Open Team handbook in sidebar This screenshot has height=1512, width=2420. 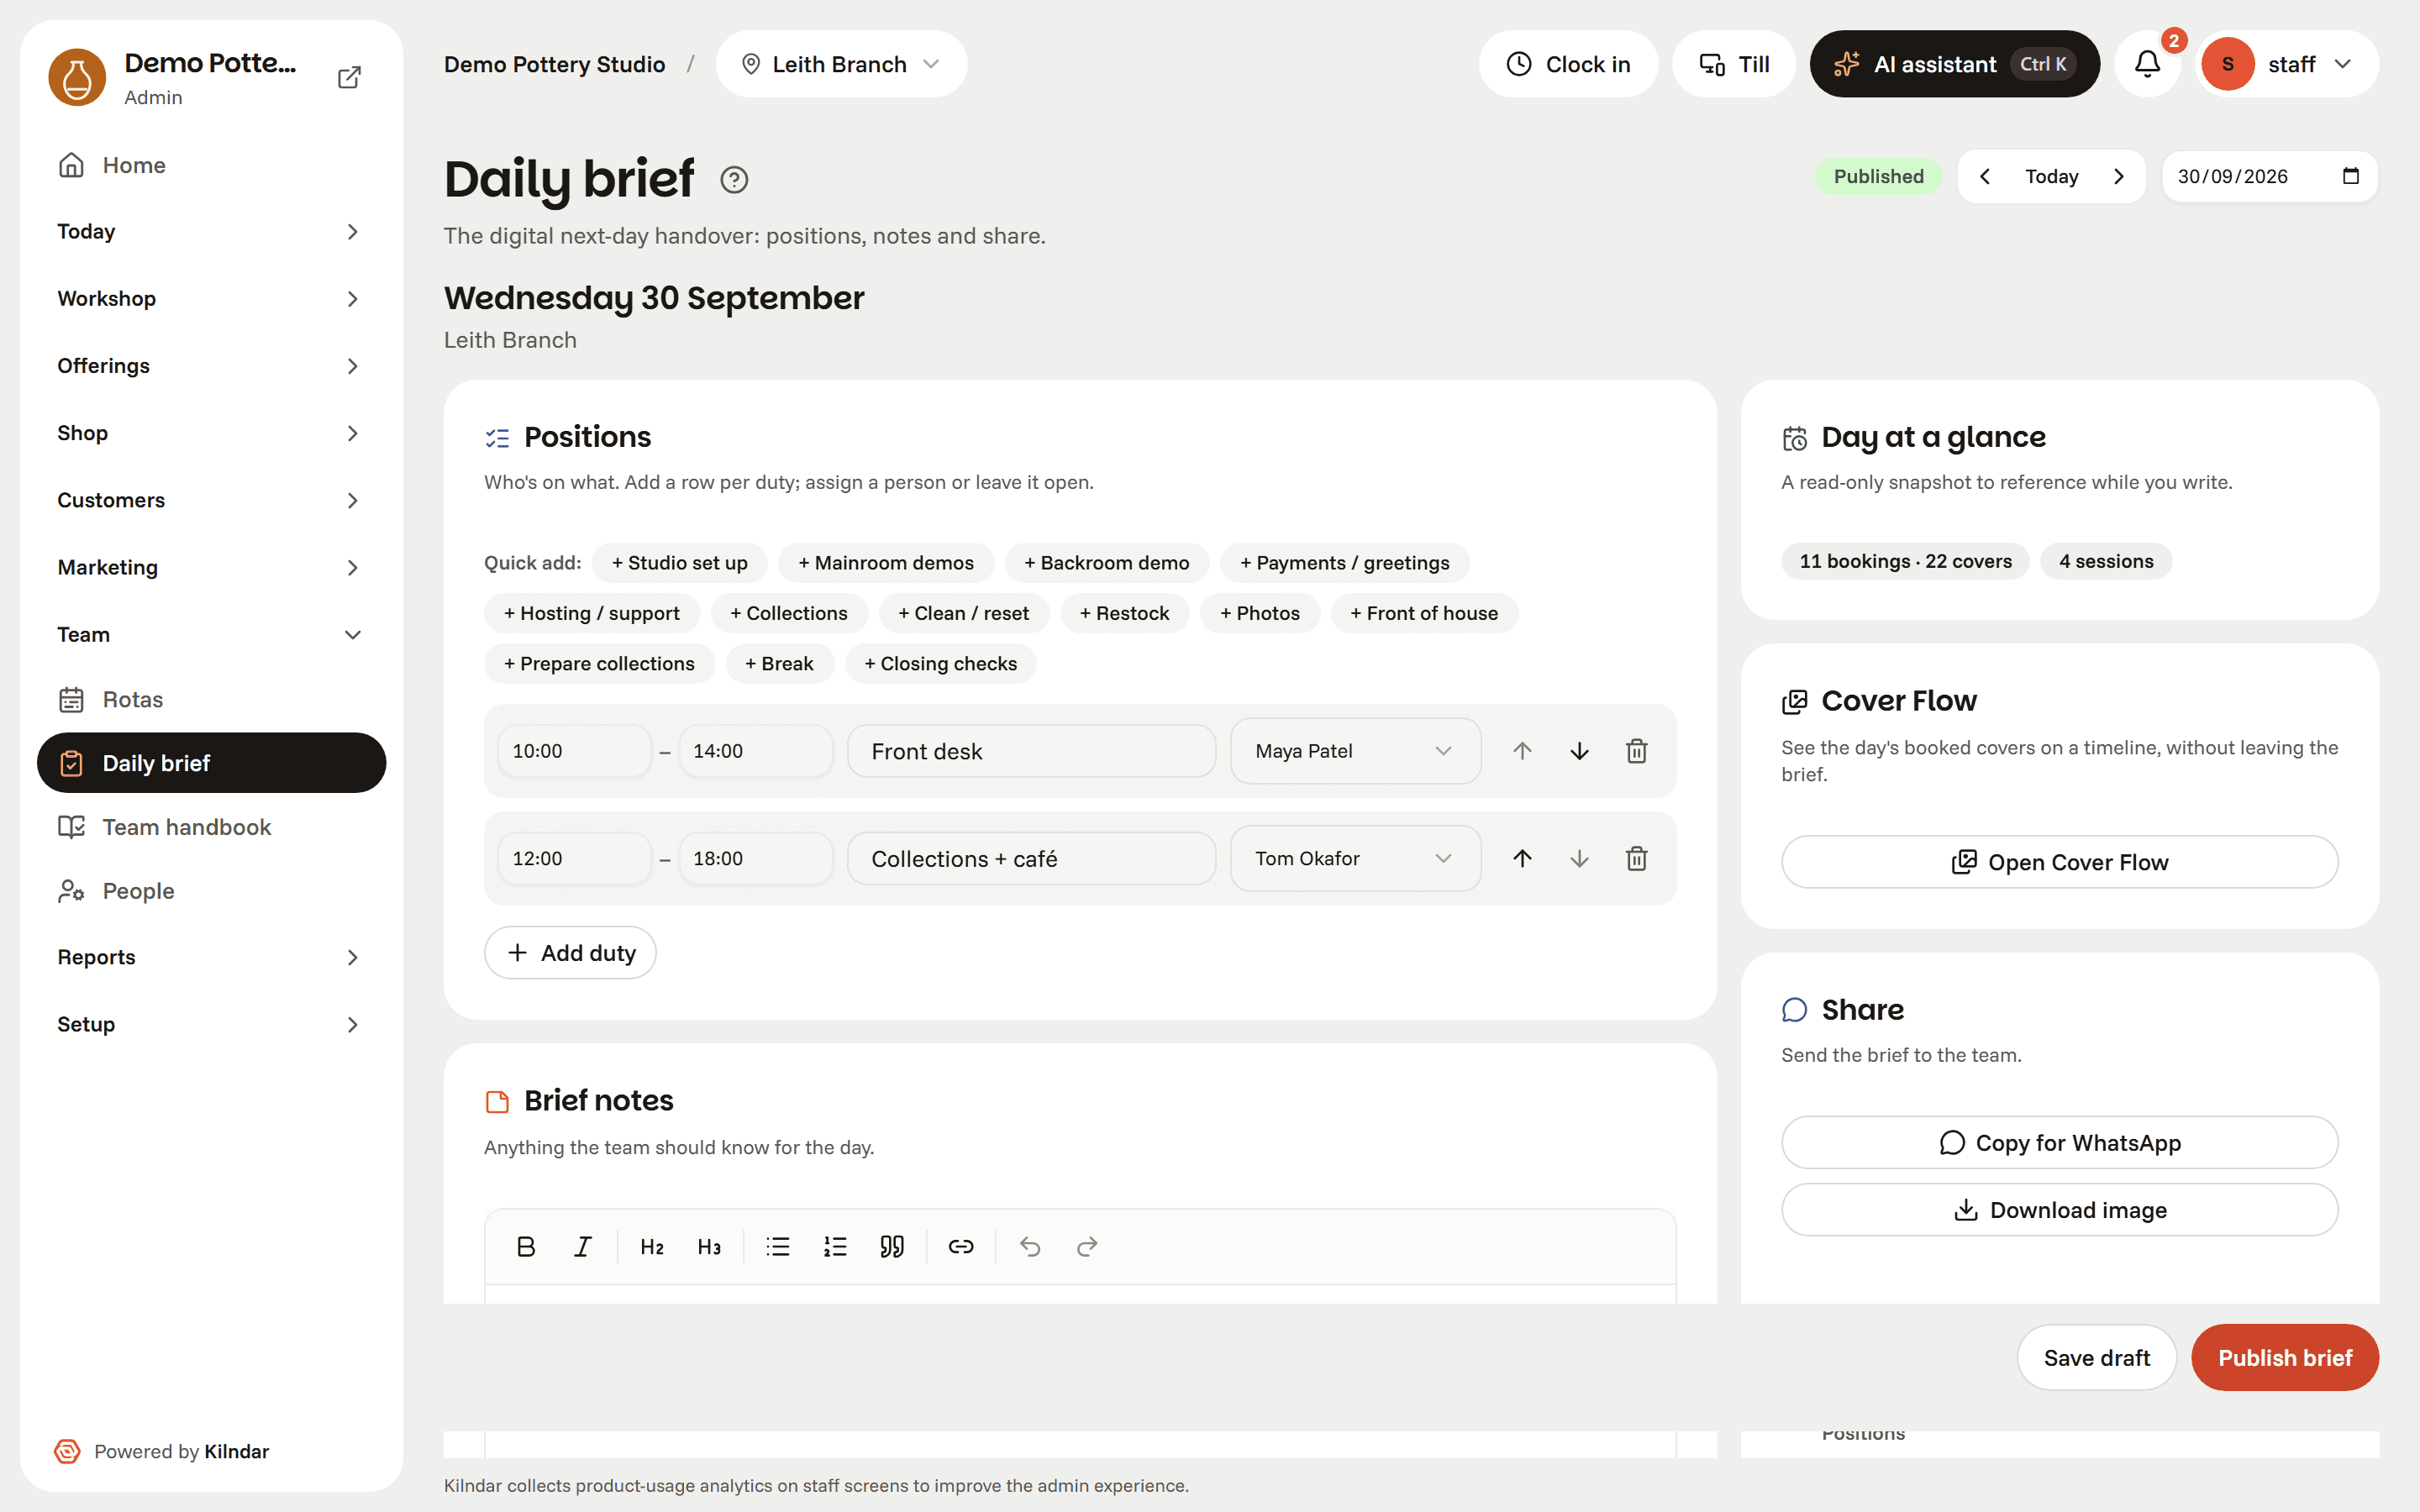[209, 827]
